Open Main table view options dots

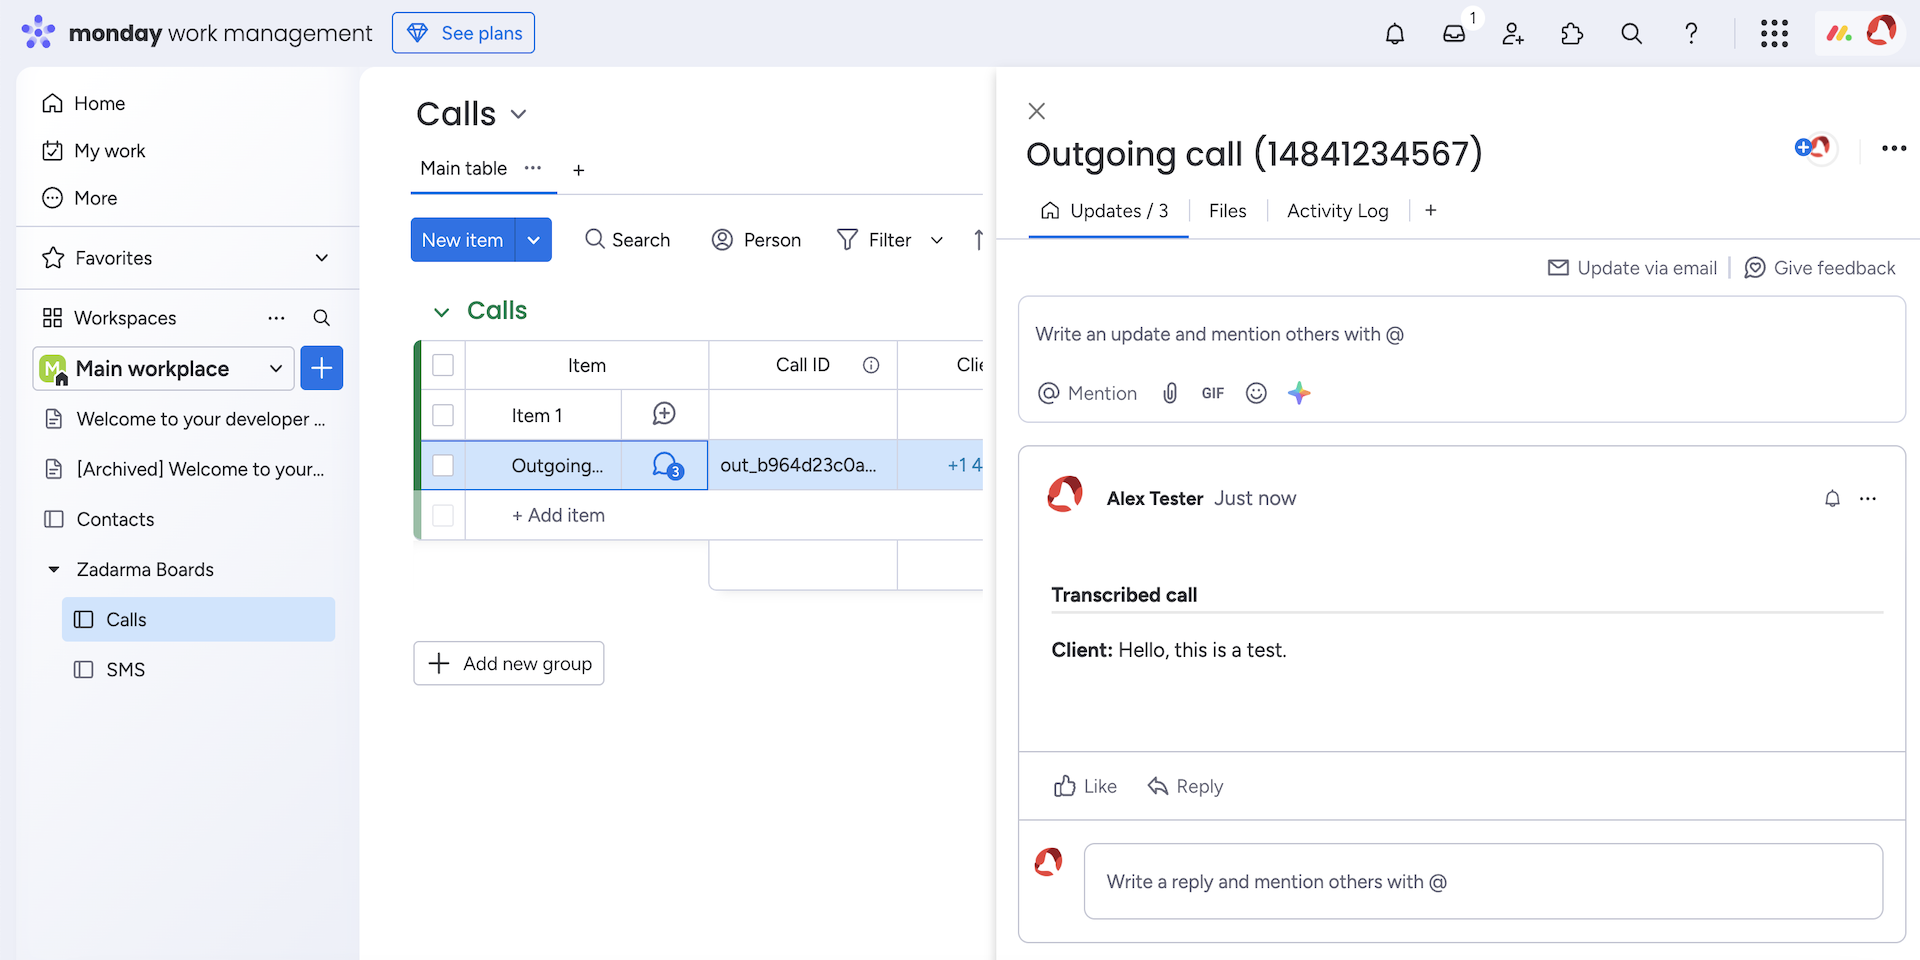pos(533,168)
